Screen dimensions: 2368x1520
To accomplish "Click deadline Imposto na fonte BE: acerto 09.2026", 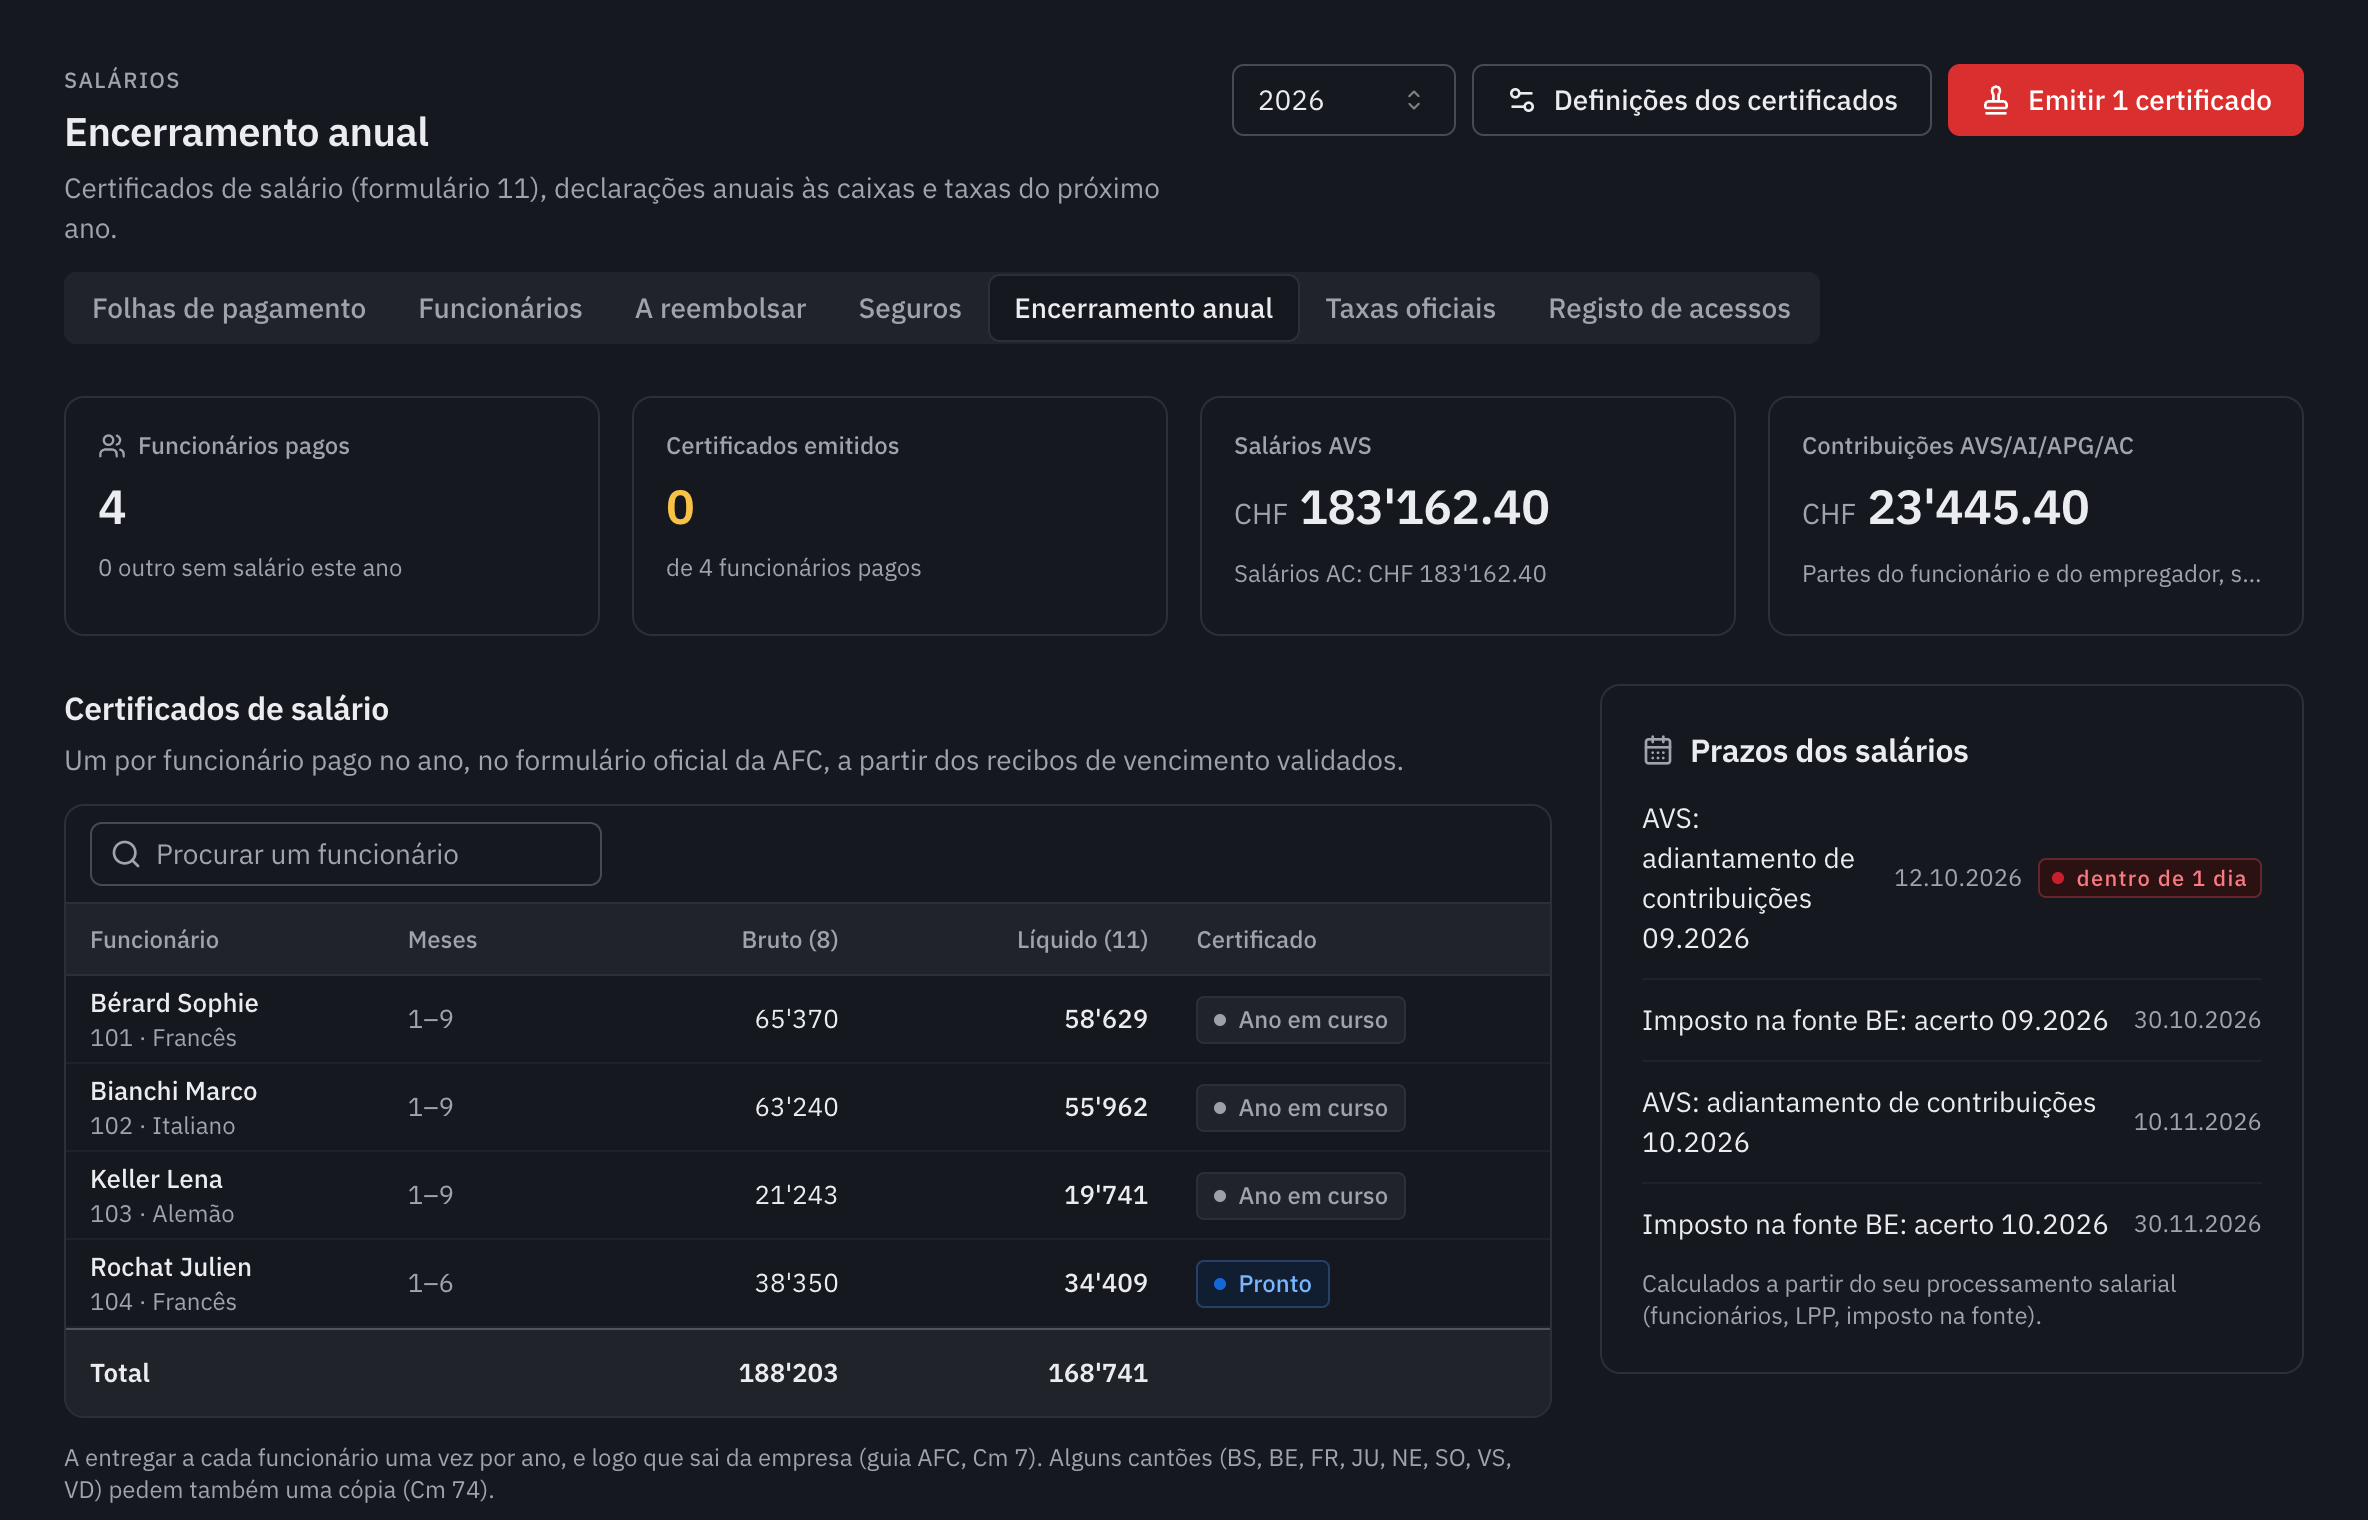I will pos(1874,1020).
